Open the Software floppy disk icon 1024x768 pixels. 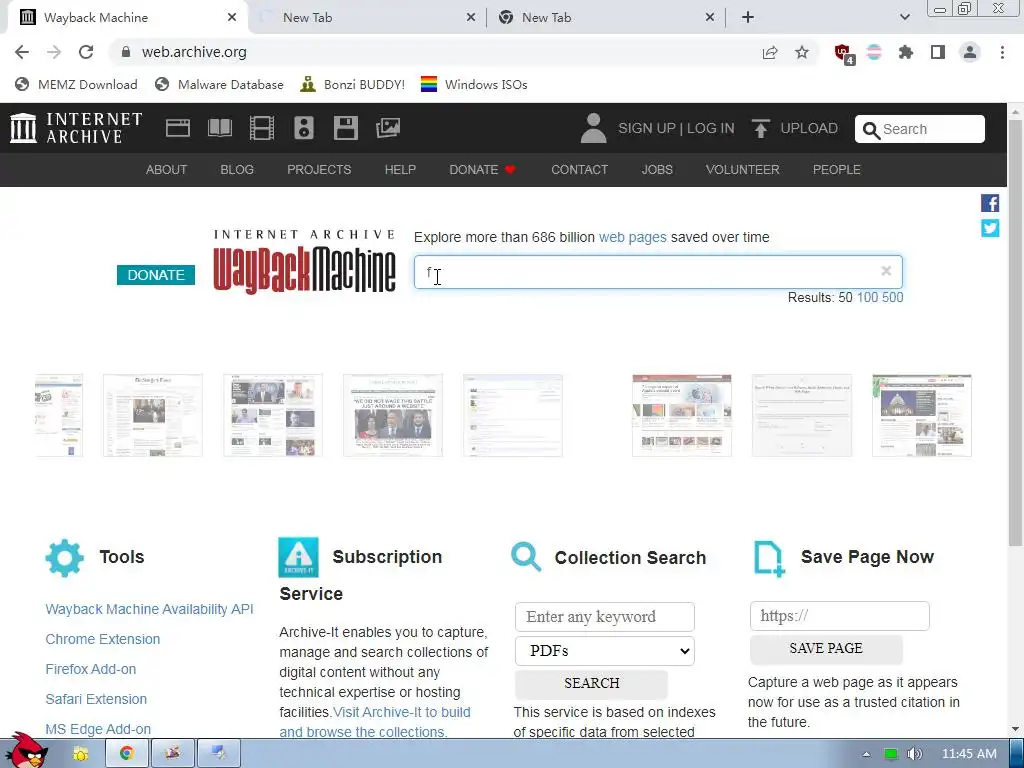(x=345, y=128)
